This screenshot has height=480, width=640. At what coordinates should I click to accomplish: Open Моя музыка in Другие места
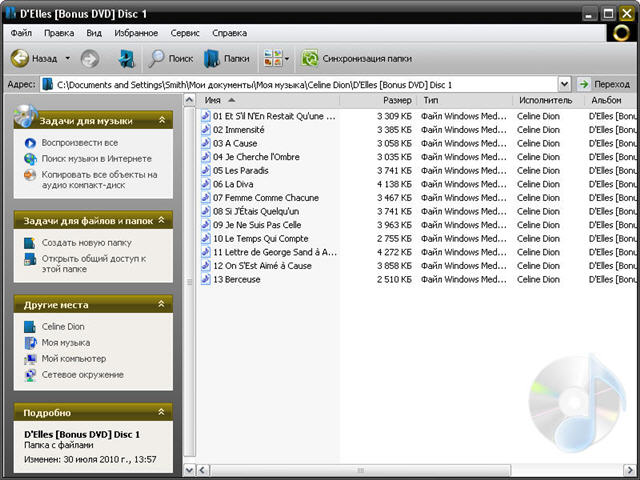[x=66, y=343]
